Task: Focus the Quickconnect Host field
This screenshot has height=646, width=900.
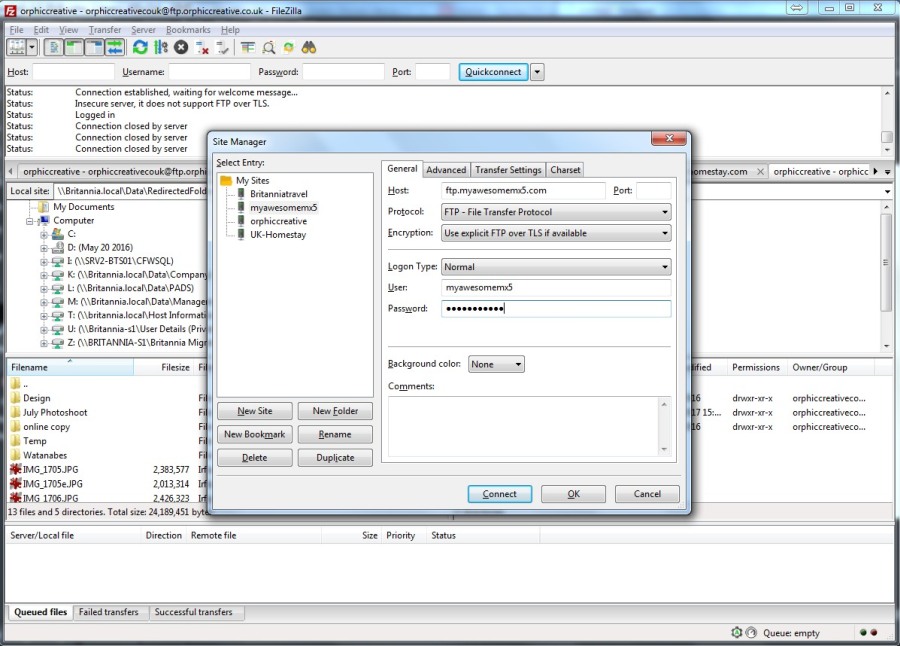Action: pyautogui.click(x=73, y=72)
